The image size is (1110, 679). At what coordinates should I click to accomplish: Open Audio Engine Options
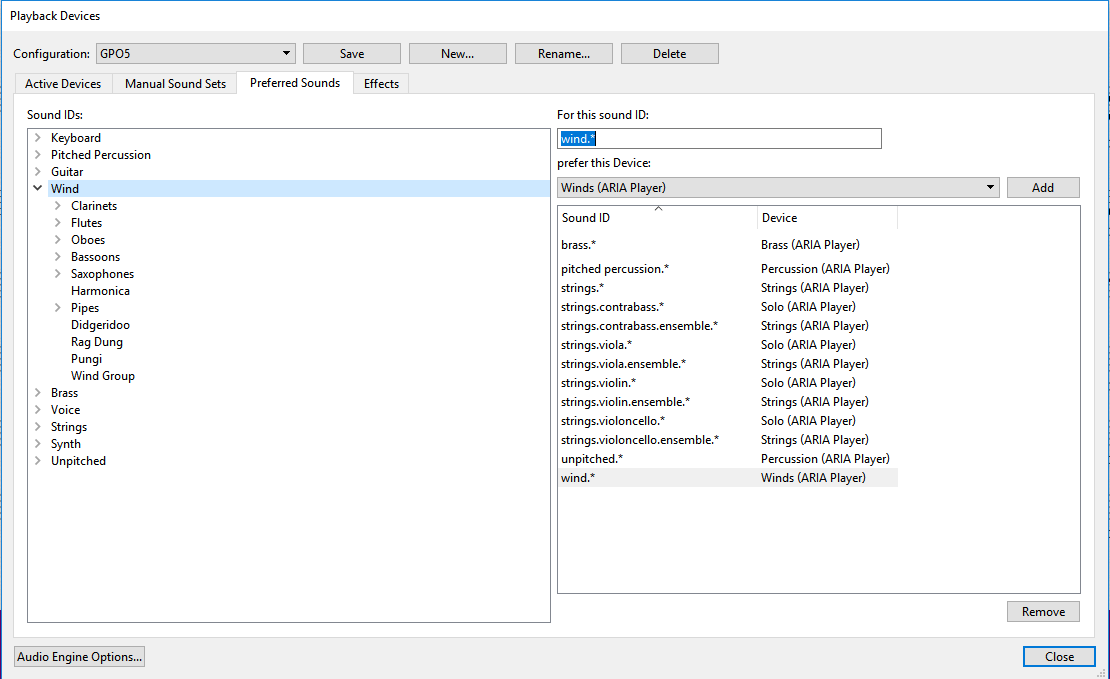[x=80, y=656]
